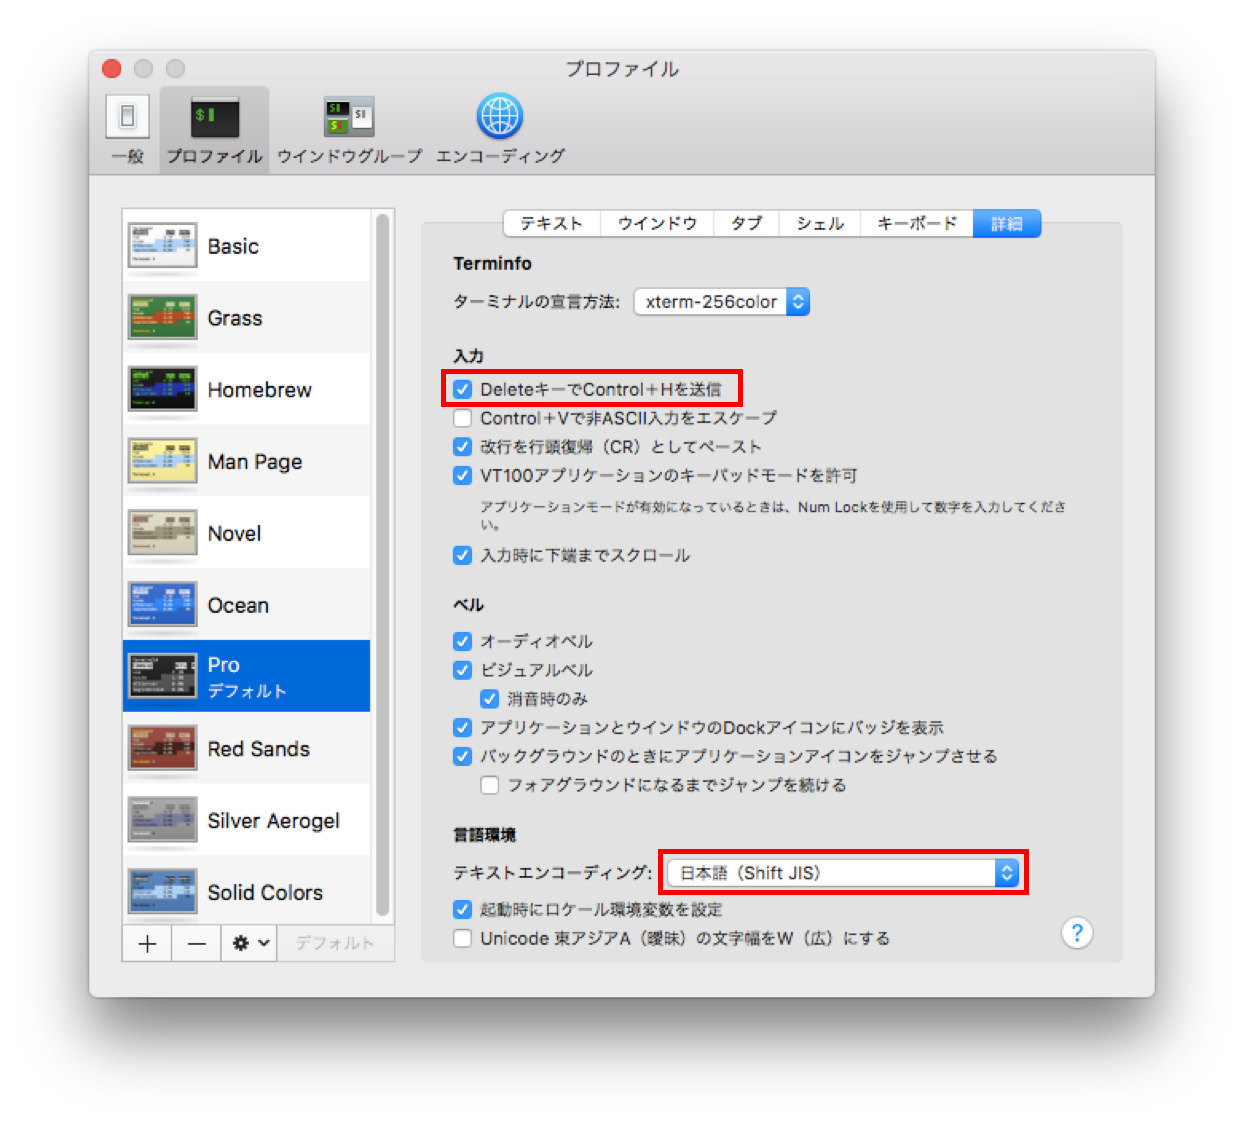Enable Control+Vで非ASCII入力をエスケープ checkbox
1244x1125 pixels.
(462, 418)
